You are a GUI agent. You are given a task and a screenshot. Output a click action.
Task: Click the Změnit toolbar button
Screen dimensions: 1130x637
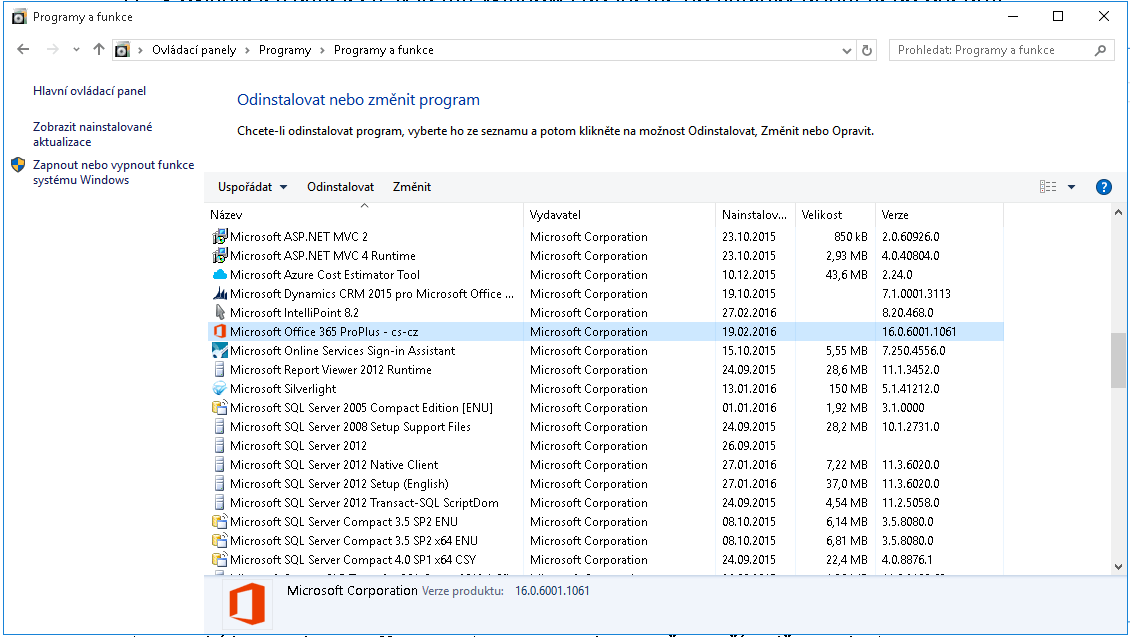point(412,187)
